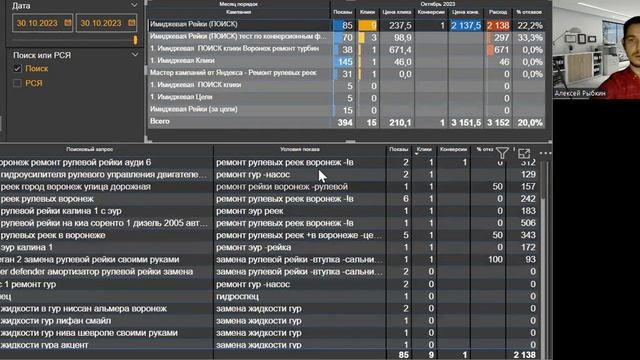Click condition ремонт рулевых реек +в воронеже
This screenshot has height=360, width=640.
point(299,236)
